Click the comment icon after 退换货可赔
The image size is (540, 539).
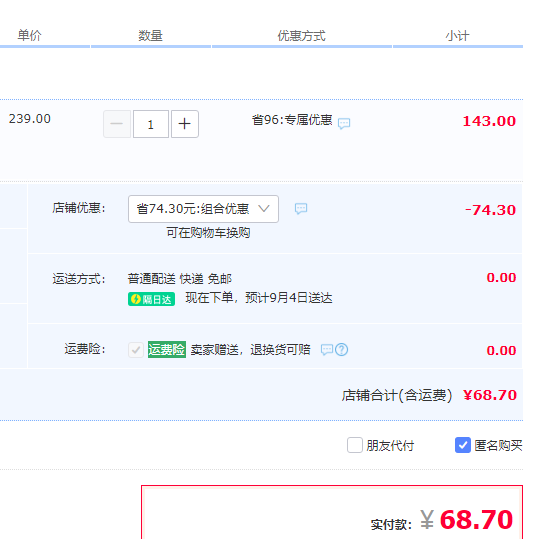[x=327, y=350]
